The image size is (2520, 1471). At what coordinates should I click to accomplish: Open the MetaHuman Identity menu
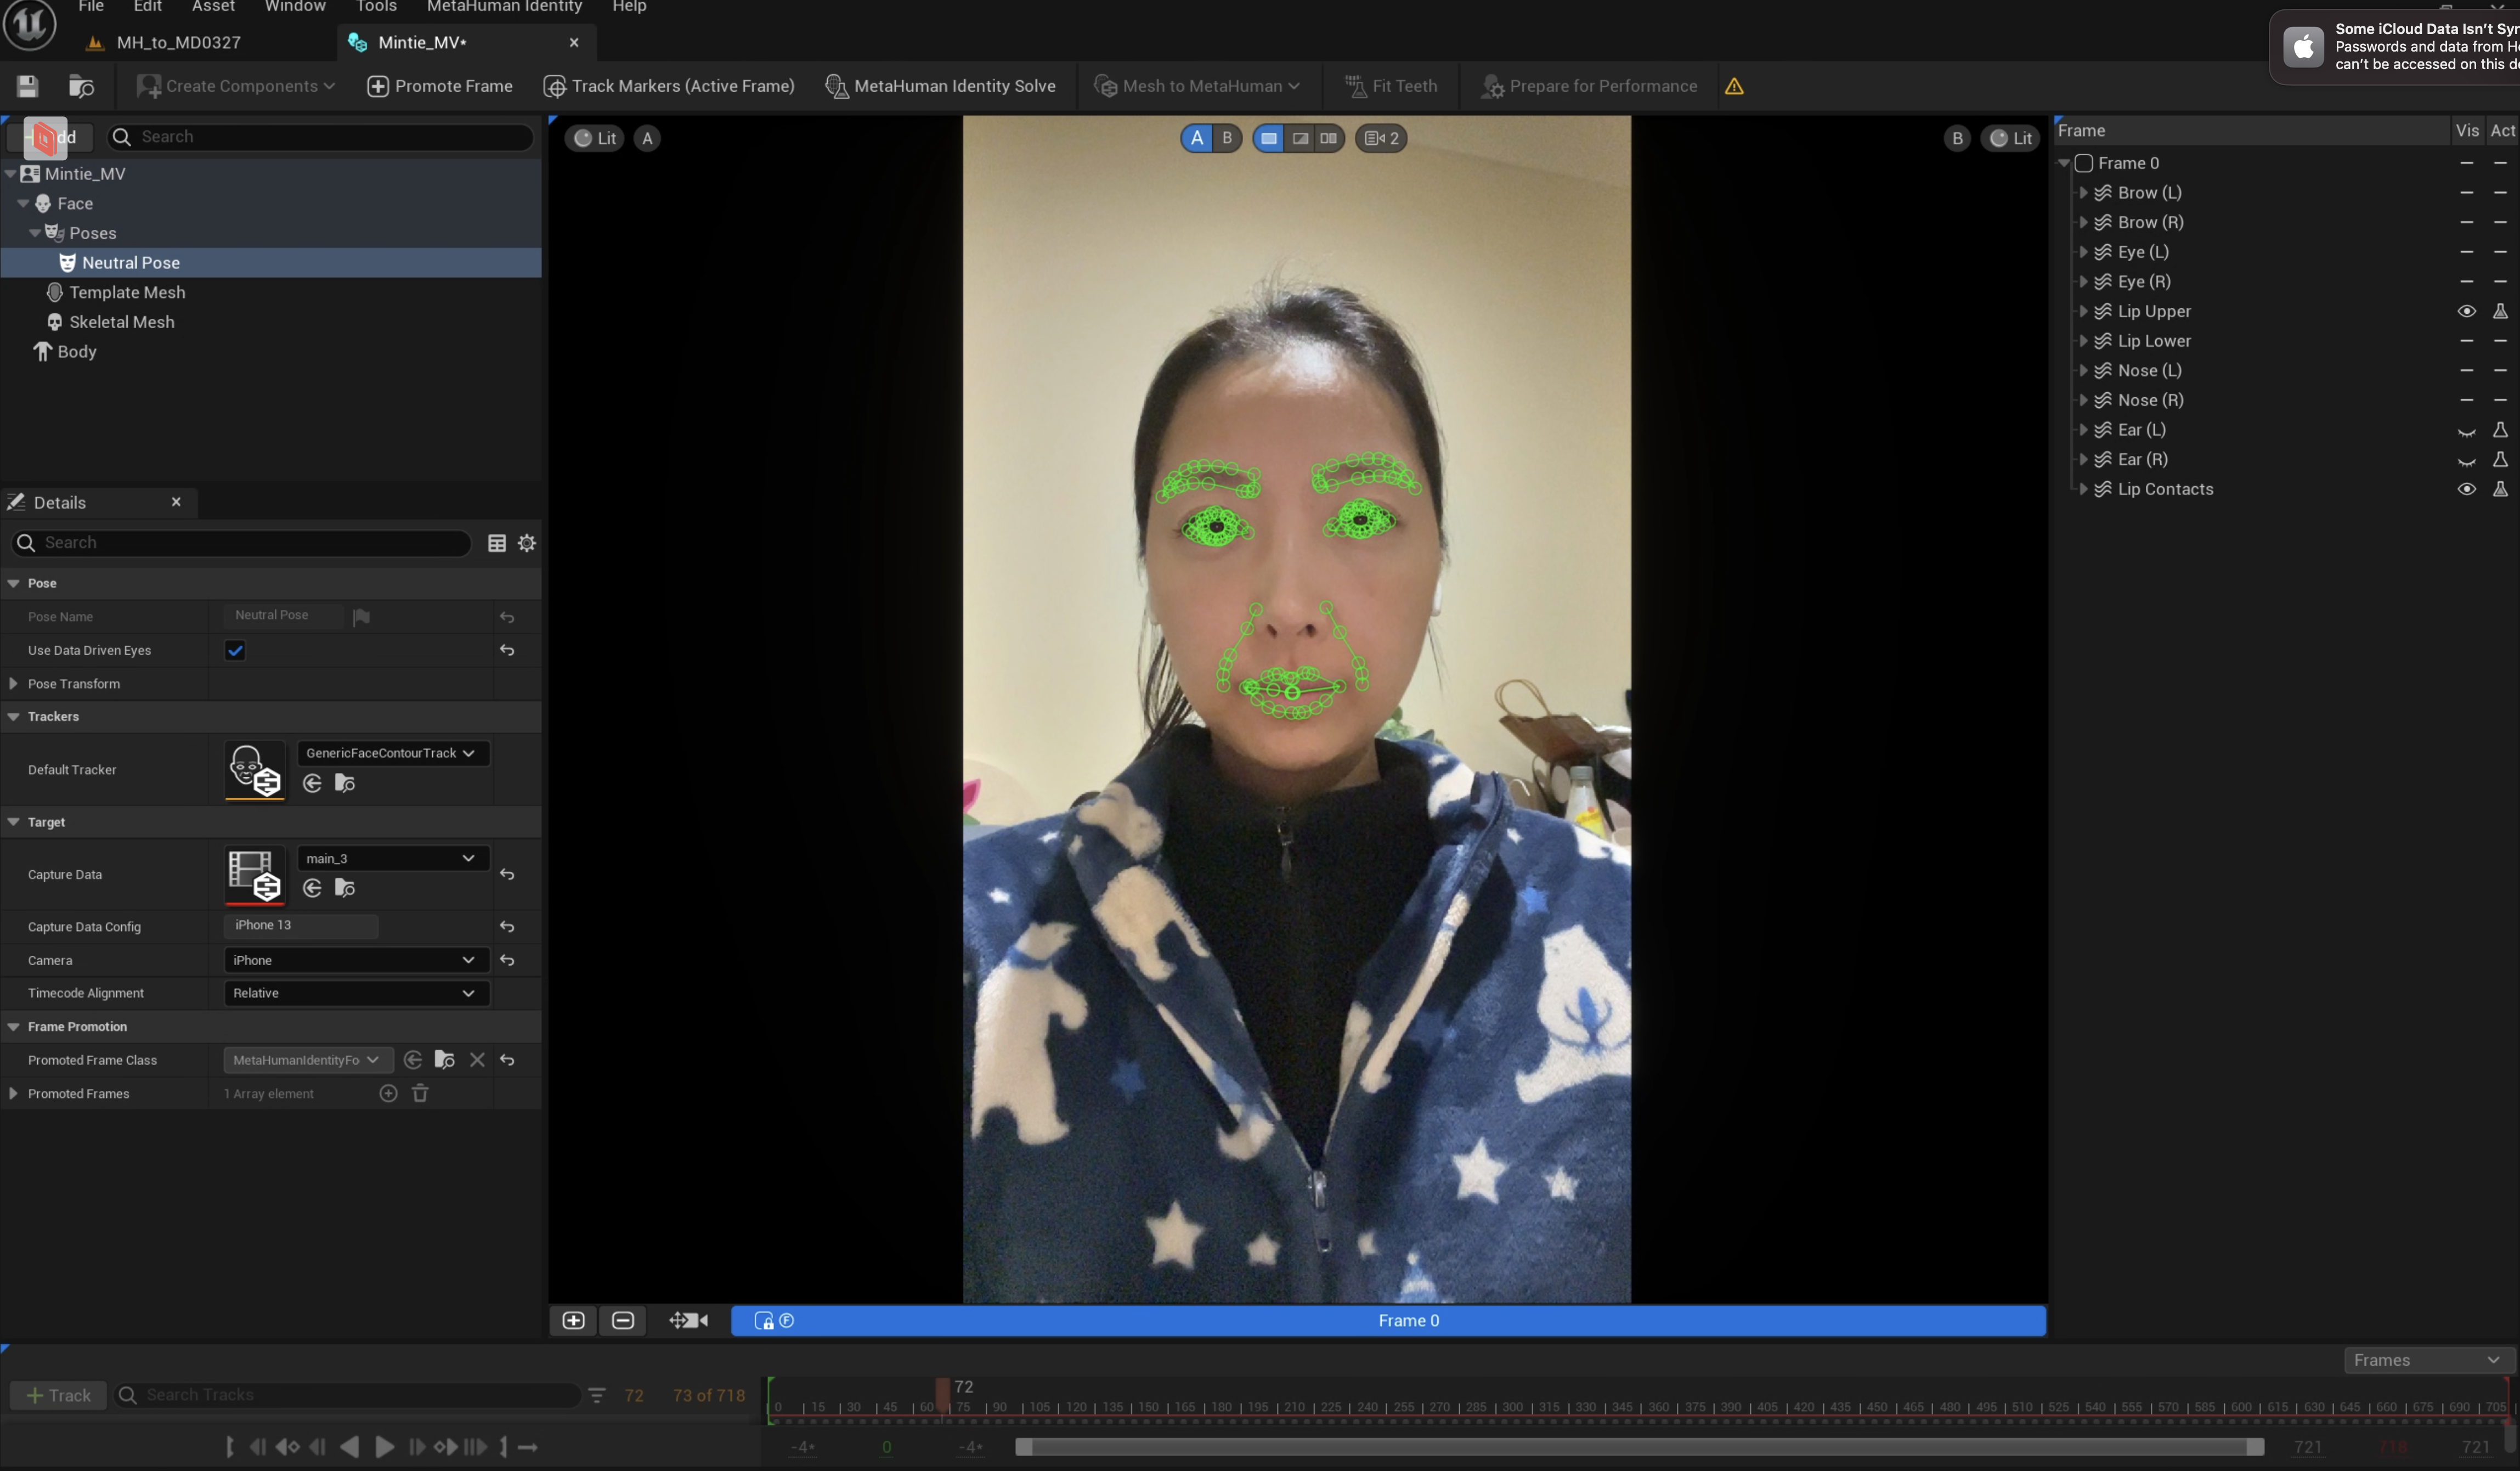pos(504,7)
